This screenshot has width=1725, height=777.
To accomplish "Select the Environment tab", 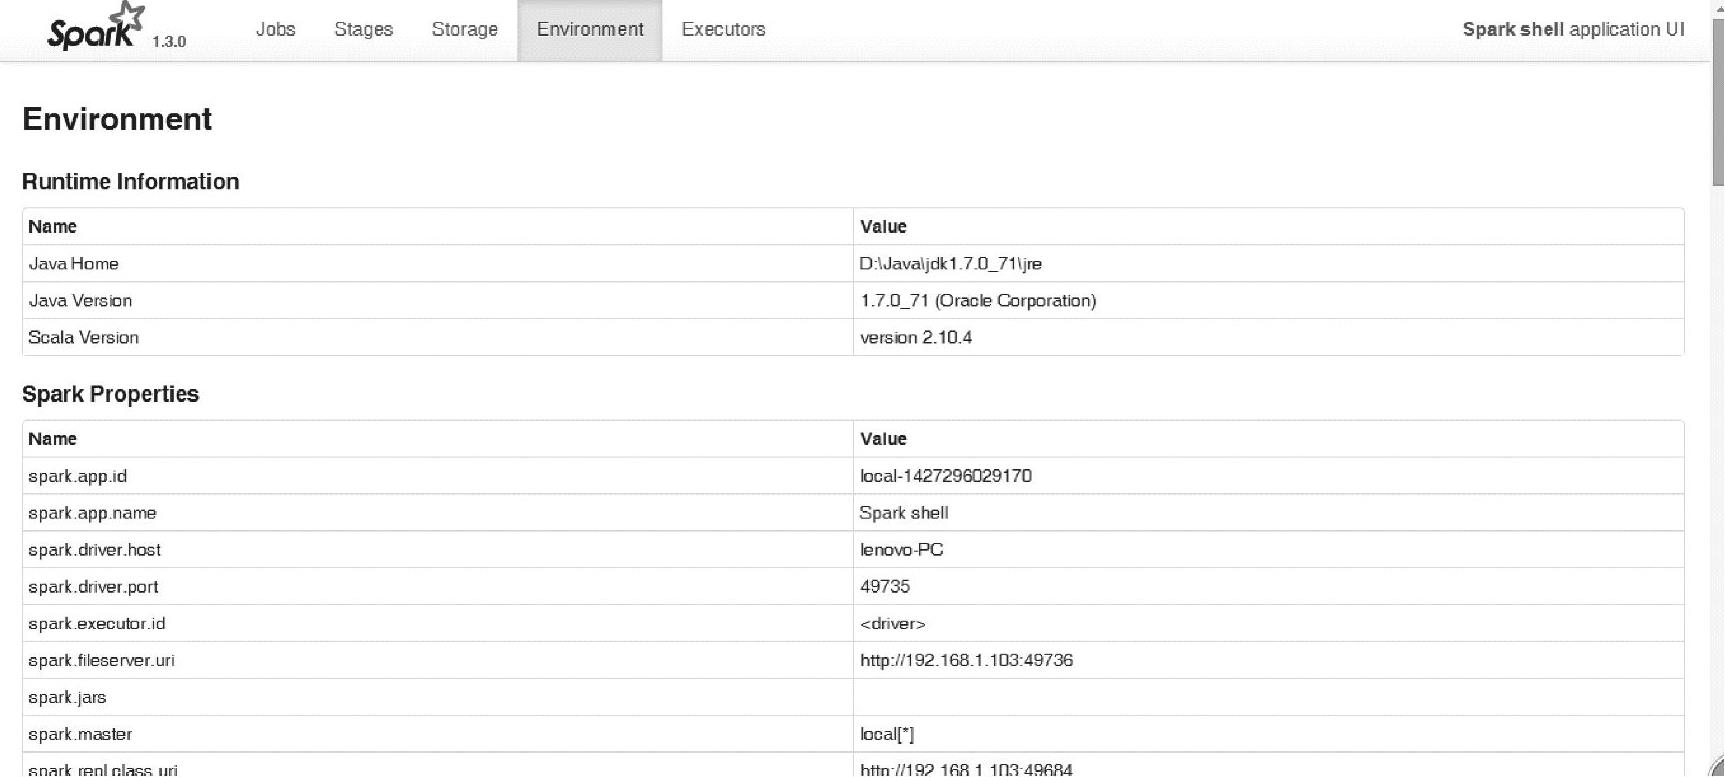I will [590, 30].
